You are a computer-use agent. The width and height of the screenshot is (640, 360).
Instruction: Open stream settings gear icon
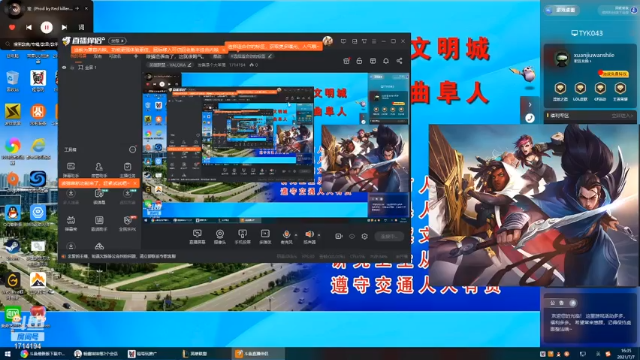[x=364, y=236]
